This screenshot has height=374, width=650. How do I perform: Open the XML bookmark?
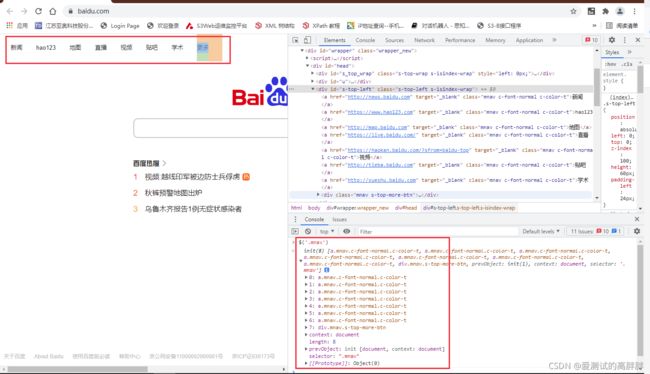pos(274,26)
